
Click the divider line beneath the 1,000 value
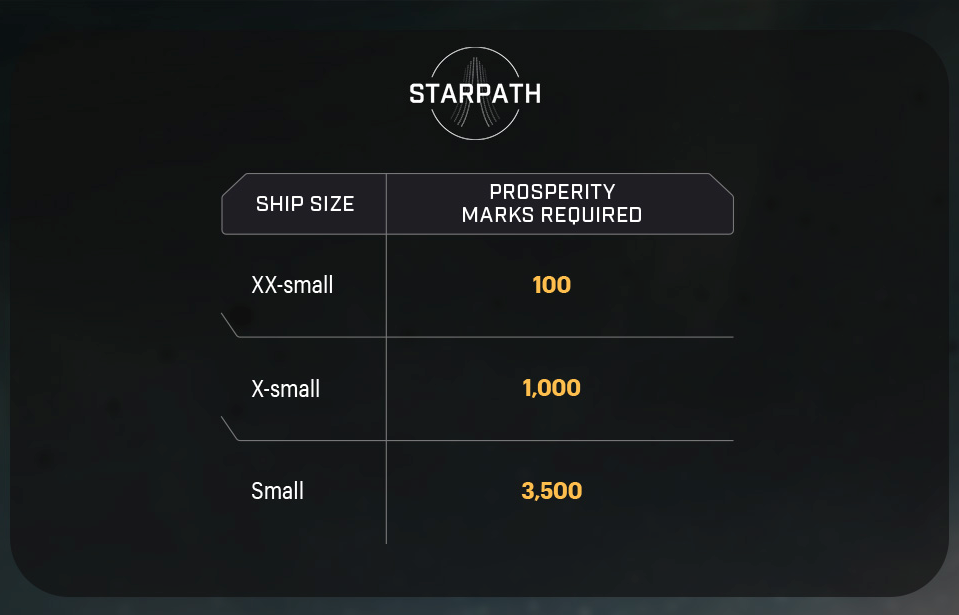coord(552,440)
